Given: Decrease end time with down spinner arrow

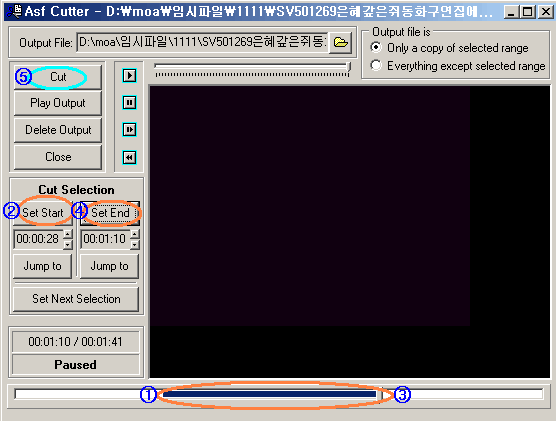Looking at the screenshot, I should coord(135,244).
